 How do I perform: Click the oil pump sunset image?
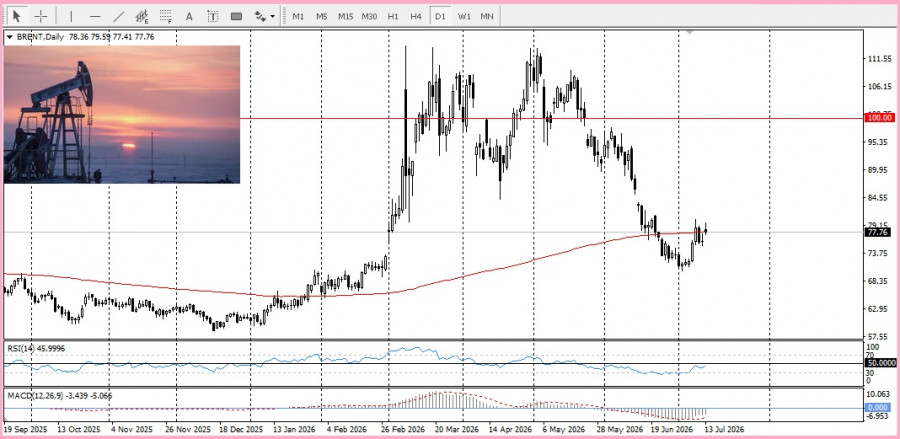pyautogui.click(x=122, y=115)
